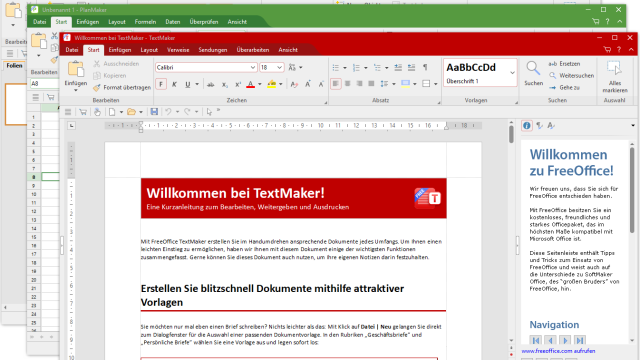Toggle italic formatting (K button)
Screen dimensions: 640x360
pos(174,84)
